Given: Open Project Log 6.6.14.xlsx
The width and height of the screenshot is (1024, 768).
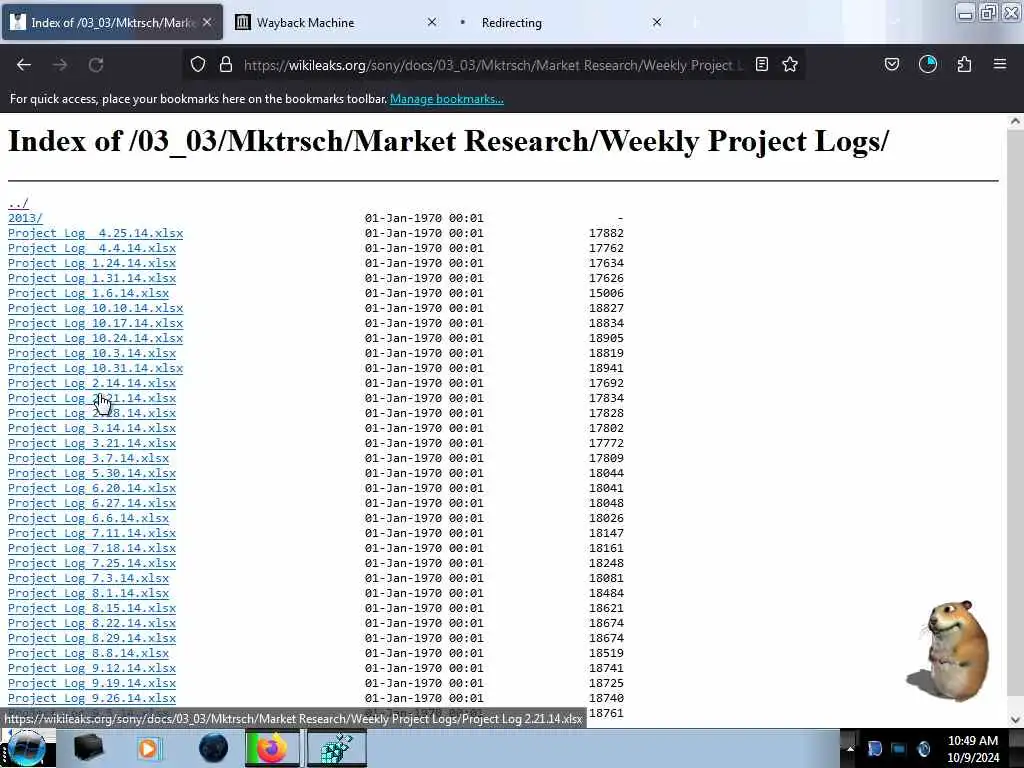Looking at the screenshot, I should tap(88, 519).
